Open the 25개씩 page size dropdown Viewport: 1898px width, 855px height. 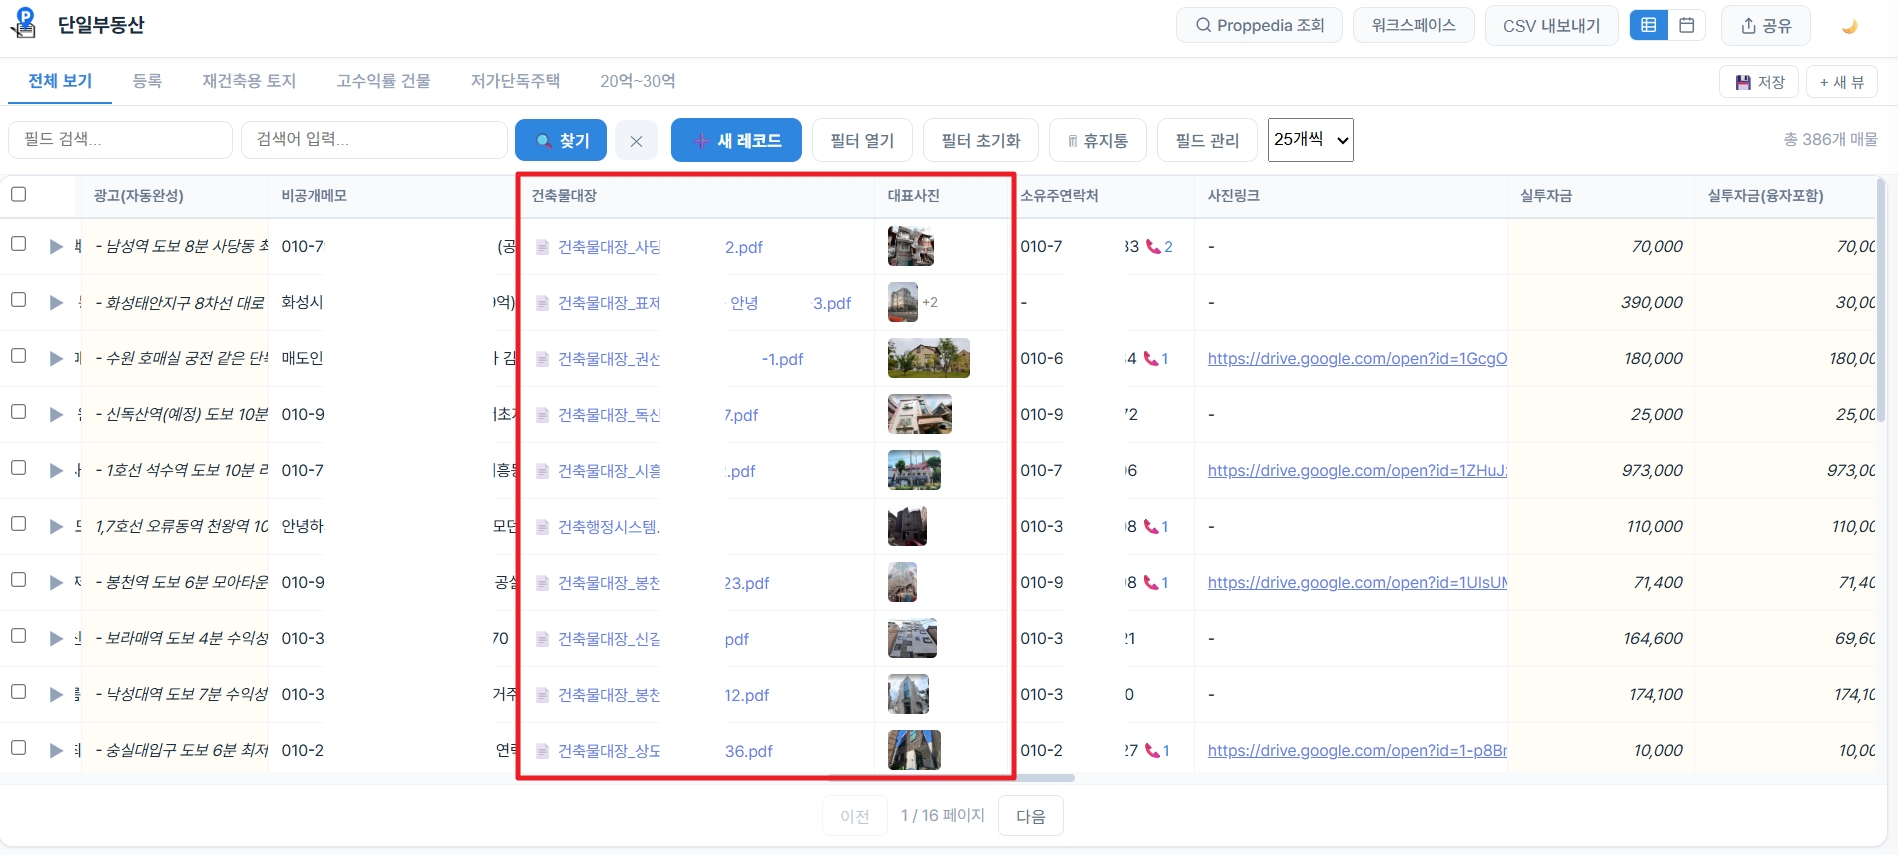coord(1310,140)
